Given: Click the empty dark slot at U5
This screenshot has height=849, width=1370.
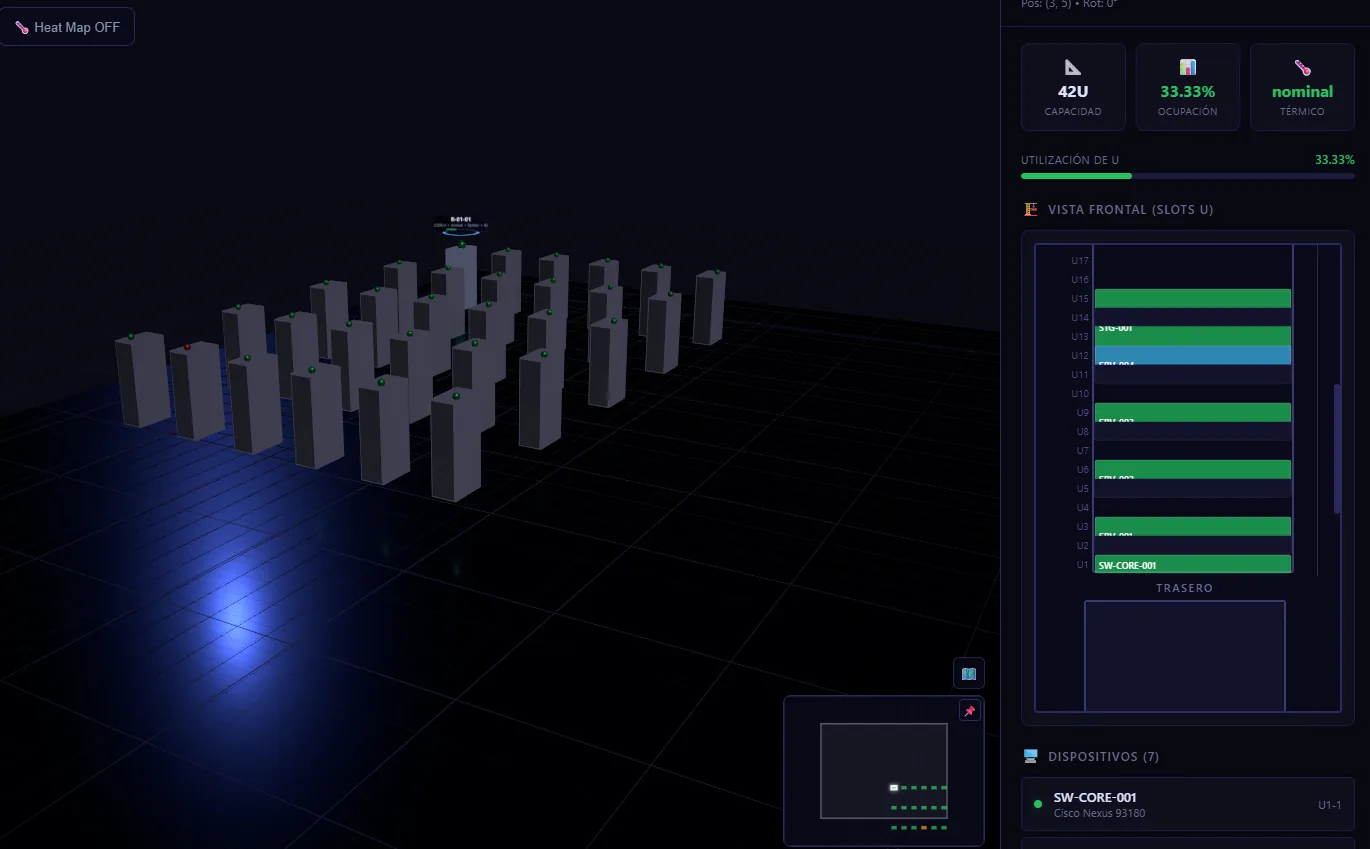Looking at the screenshot, I should pos(1193,488).
